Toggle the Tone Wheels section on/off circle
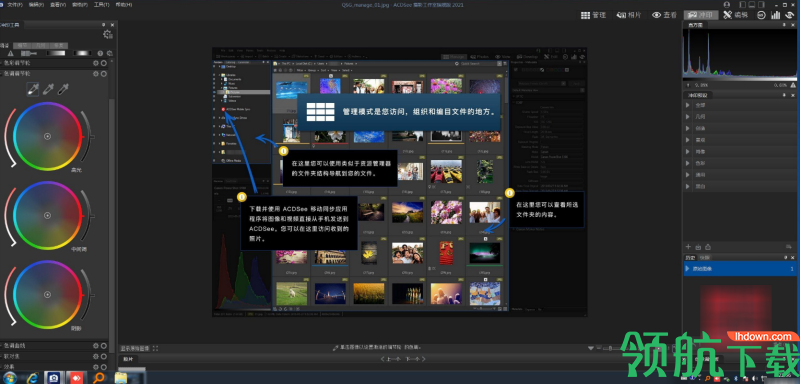 pyautogui.click(x=104, y=73)
